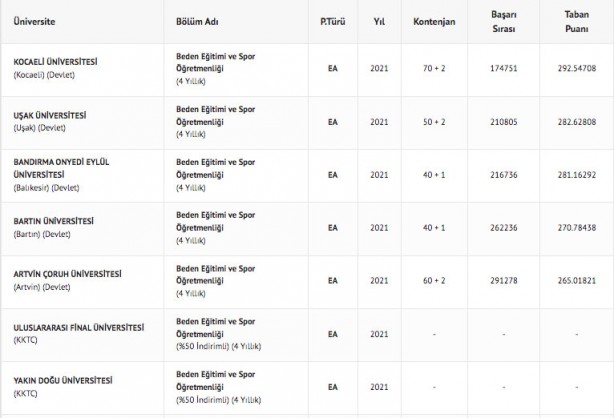This screenshot has width=614, height=418.
Task: Click Kocaeli's Beden Eğitimi ve Spor Öğretmenliği program
Action: tap(209, 62)
